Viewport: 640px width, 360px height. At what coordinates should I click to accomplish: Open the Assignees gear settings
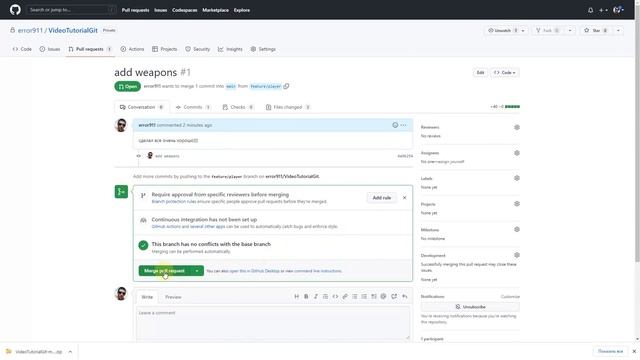[517, 153]
